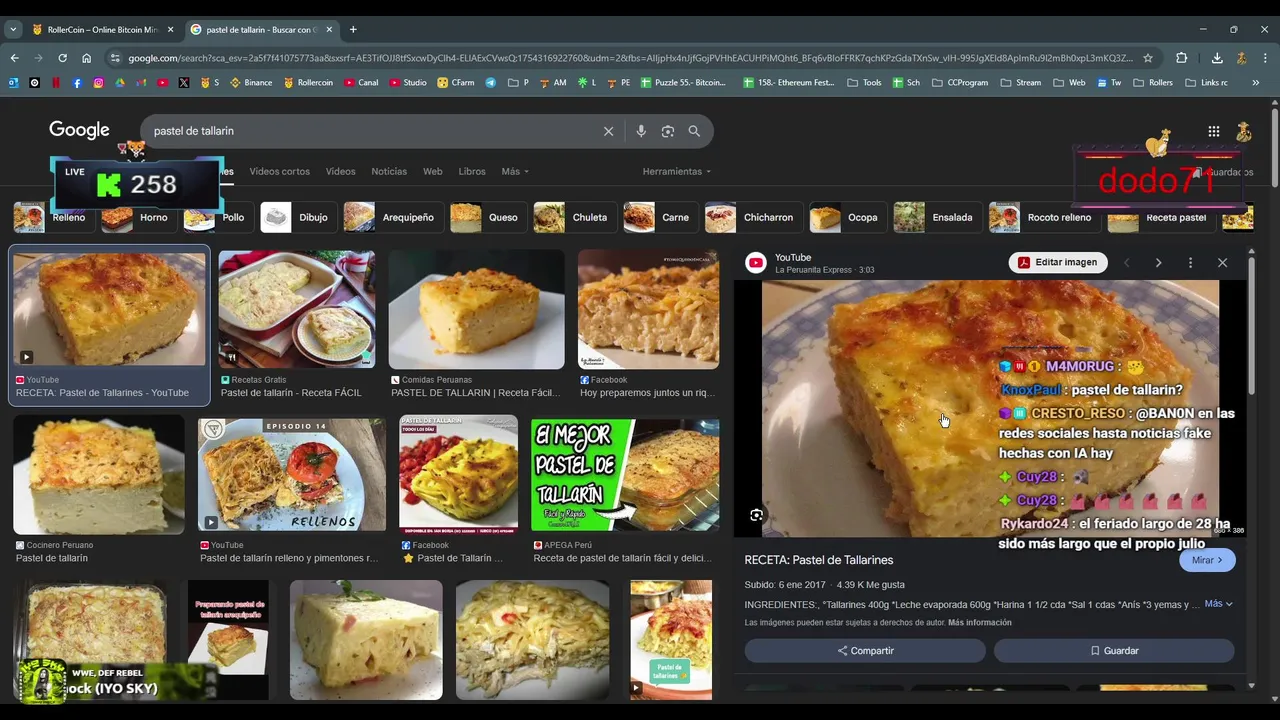1280x720 pixels.
Task: Show more bookmarks with double chevron
Action: [1256, 83]
